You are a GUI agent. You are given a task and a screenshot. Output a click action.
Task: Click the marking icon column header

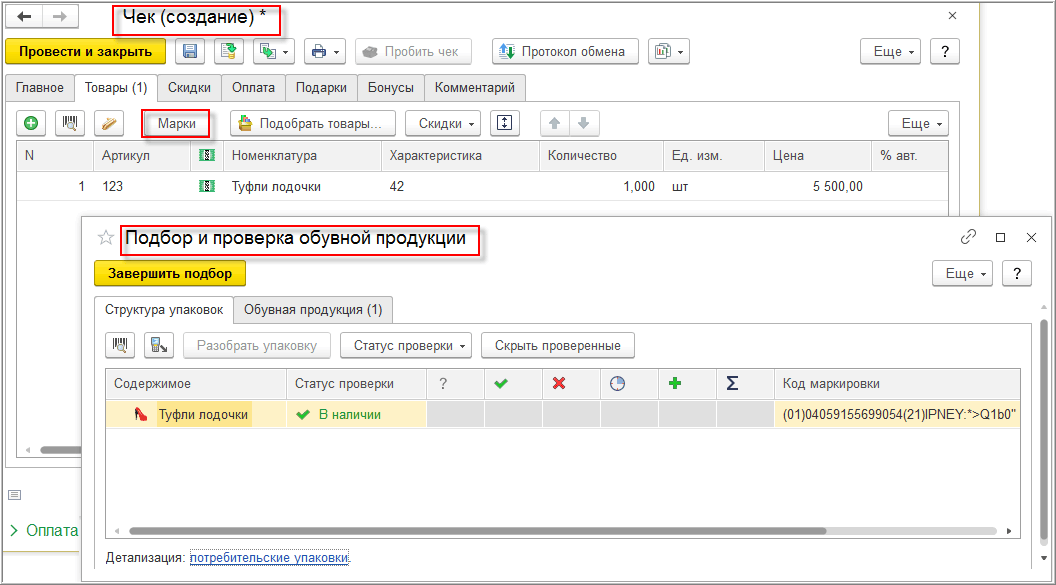click(x=207, y=156)
